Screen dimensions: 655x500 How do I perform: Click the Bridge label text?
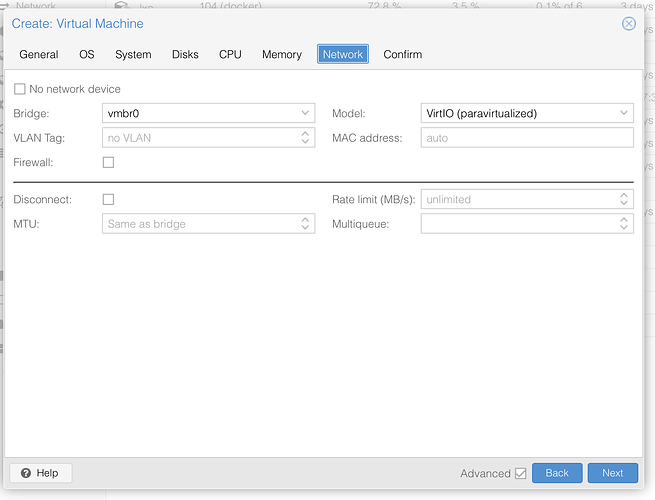click(x=31, y=113)
